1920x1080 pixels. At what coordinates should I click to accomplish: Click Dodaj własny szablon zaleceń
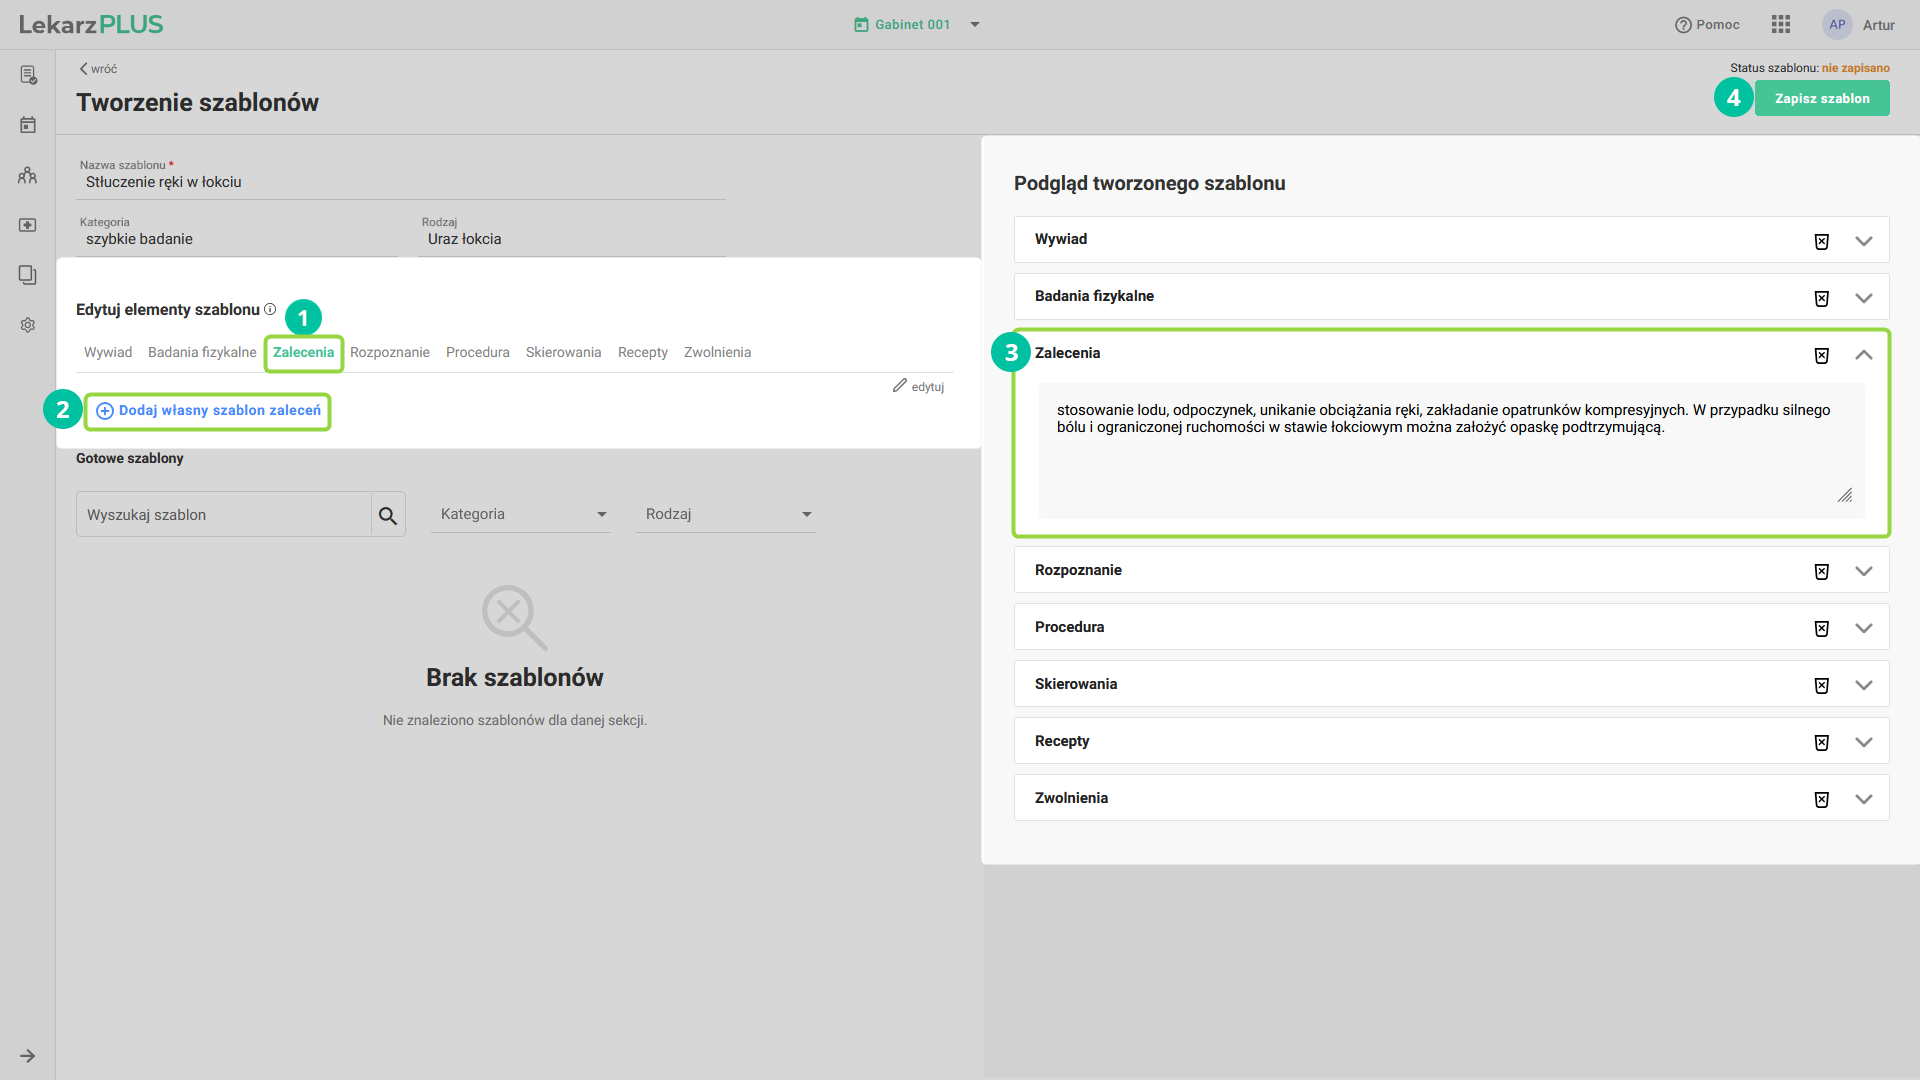(208, 411)
